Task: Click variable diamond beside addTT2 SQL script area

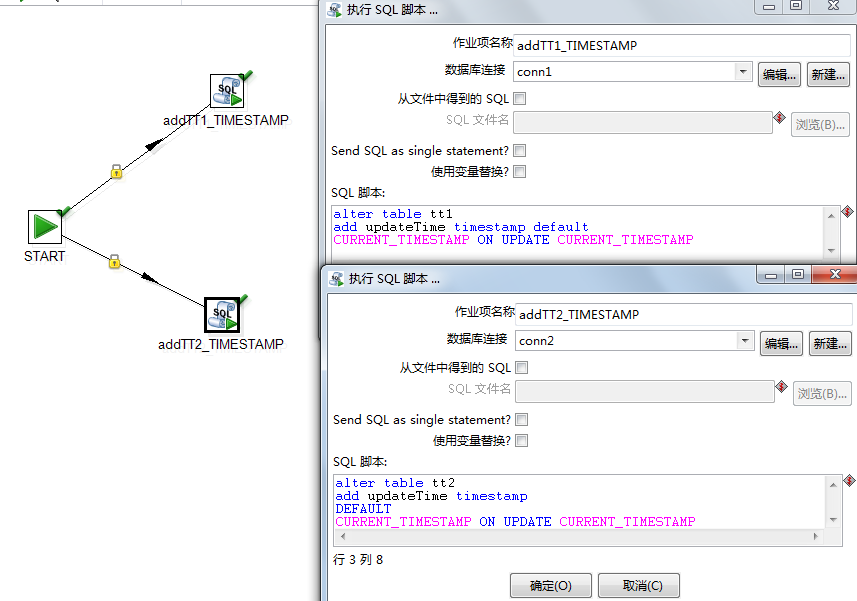Action: point(849,480)
